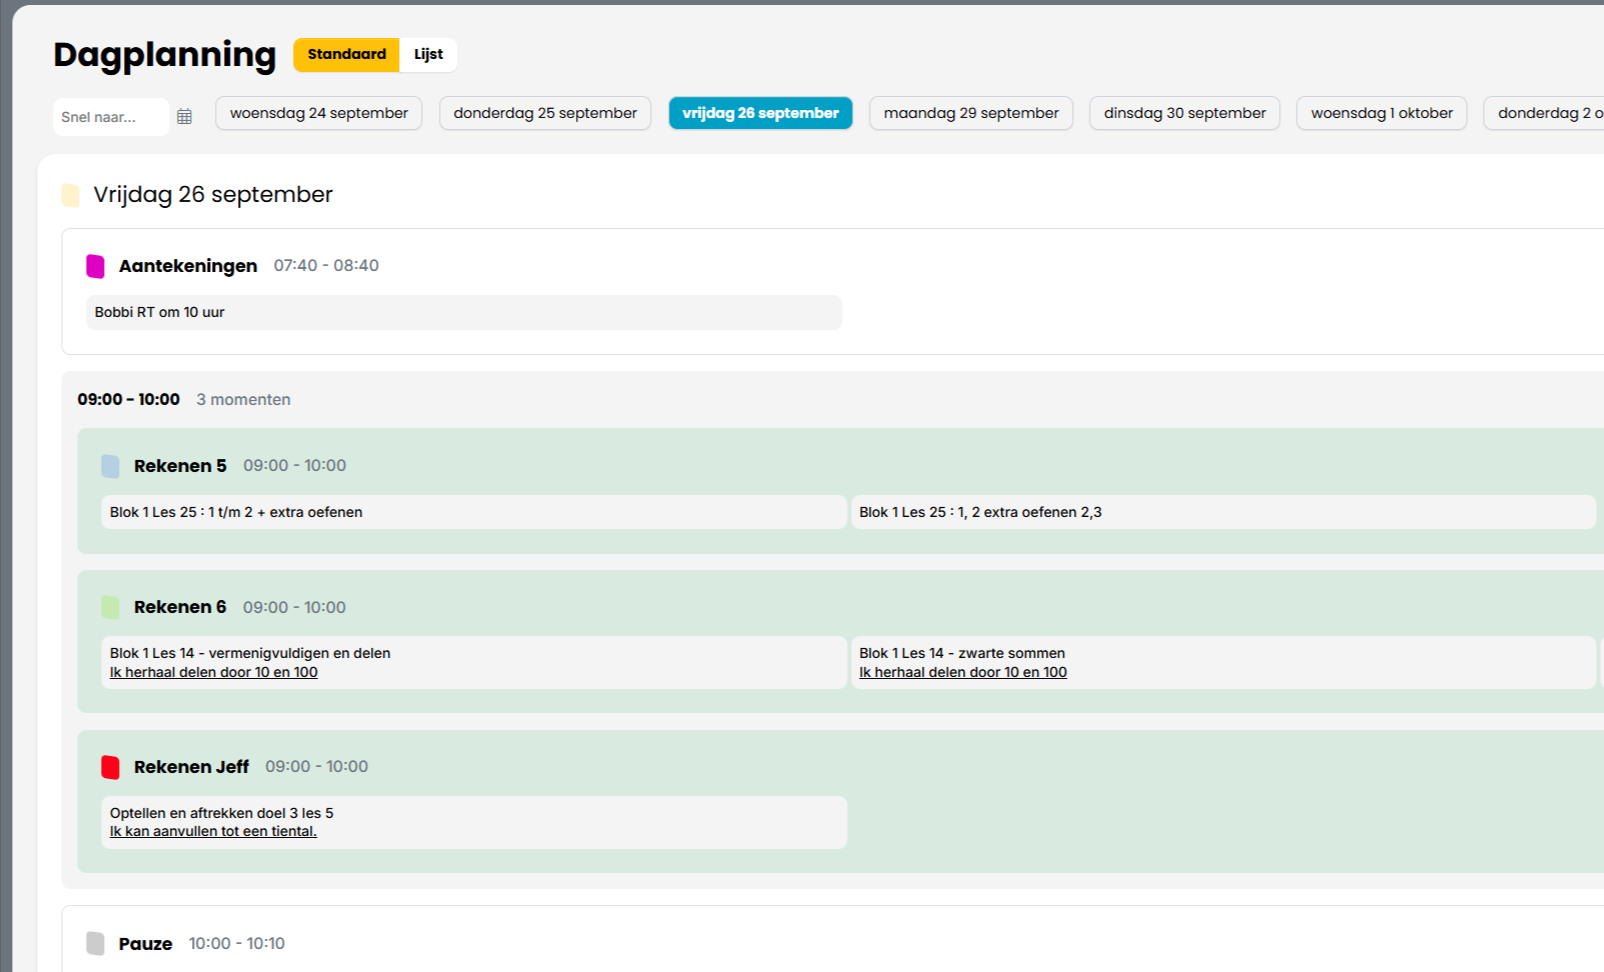Viewport: 1604px width, 972px height.
Task: Click the green Rekenen 6 color marker
Action: 111,607
